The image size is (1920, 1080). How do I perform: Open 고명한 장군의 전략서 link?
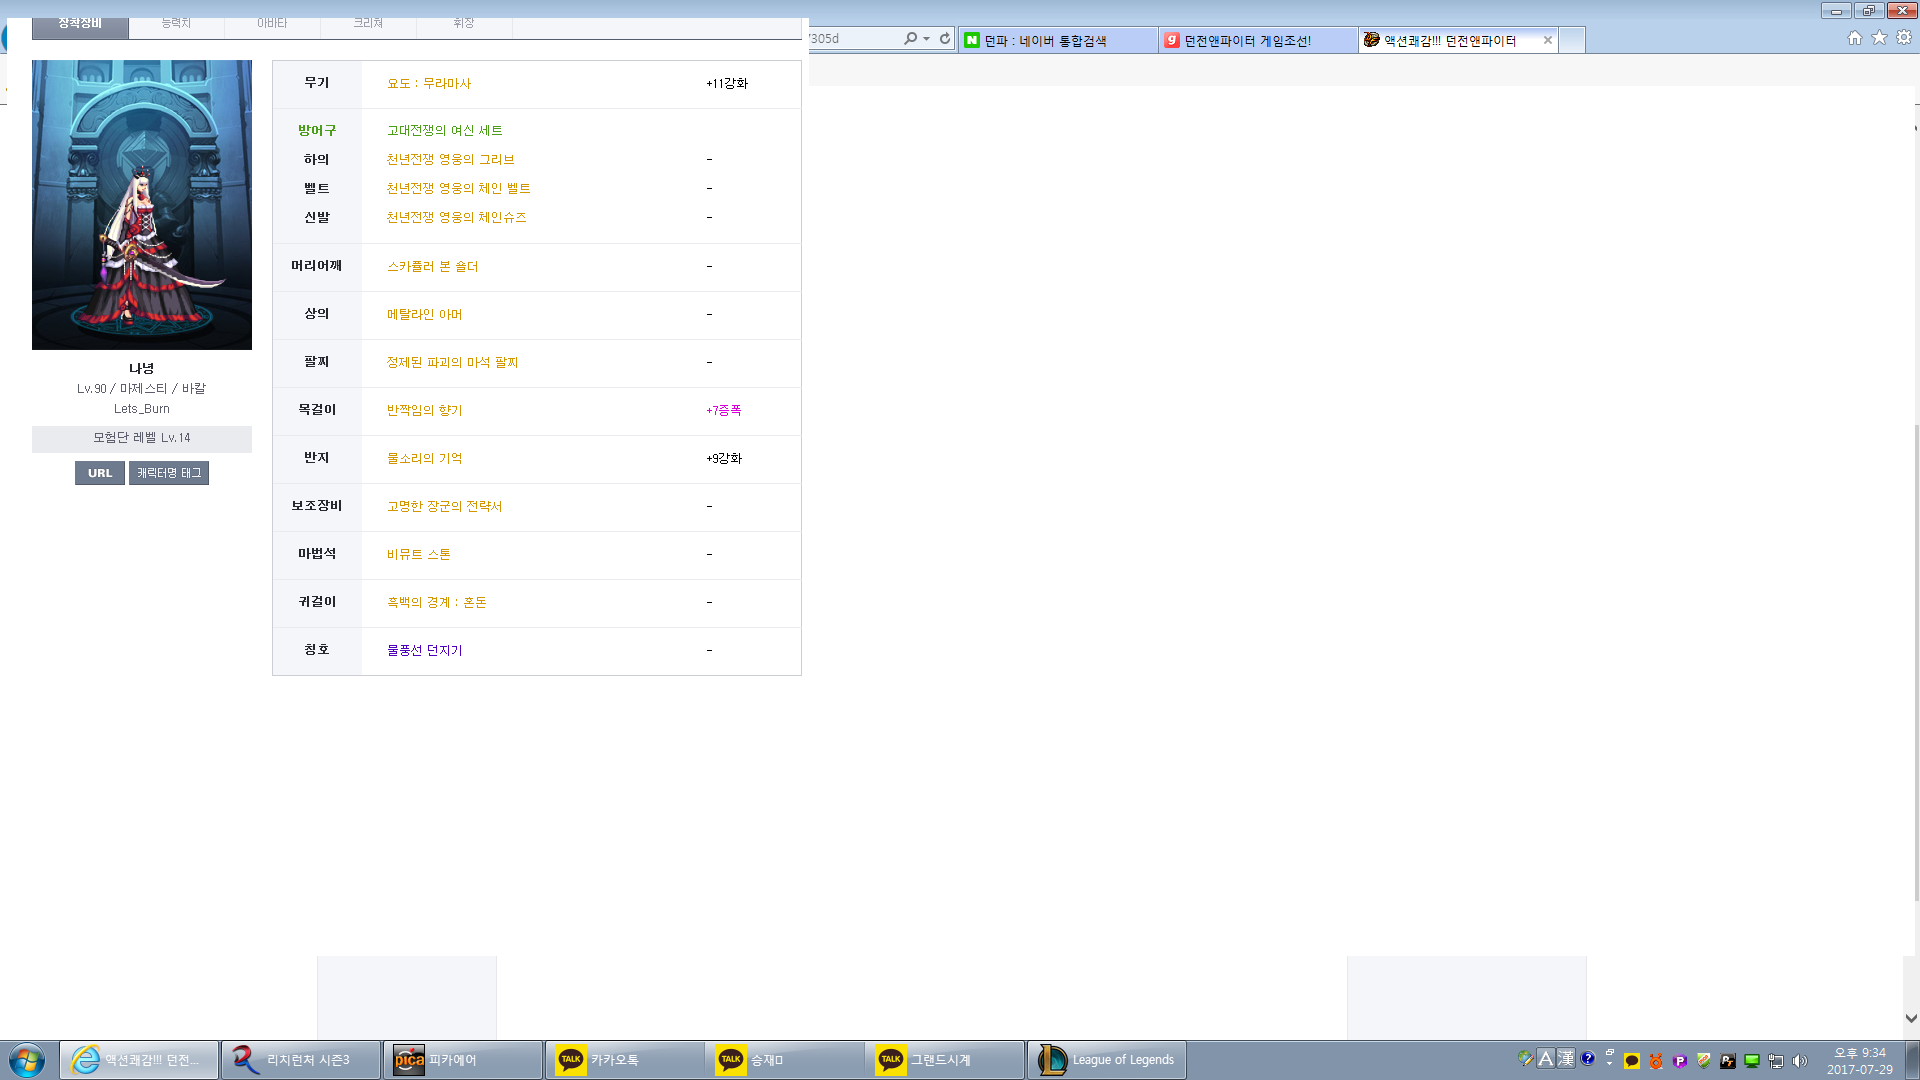click(445, 507)
